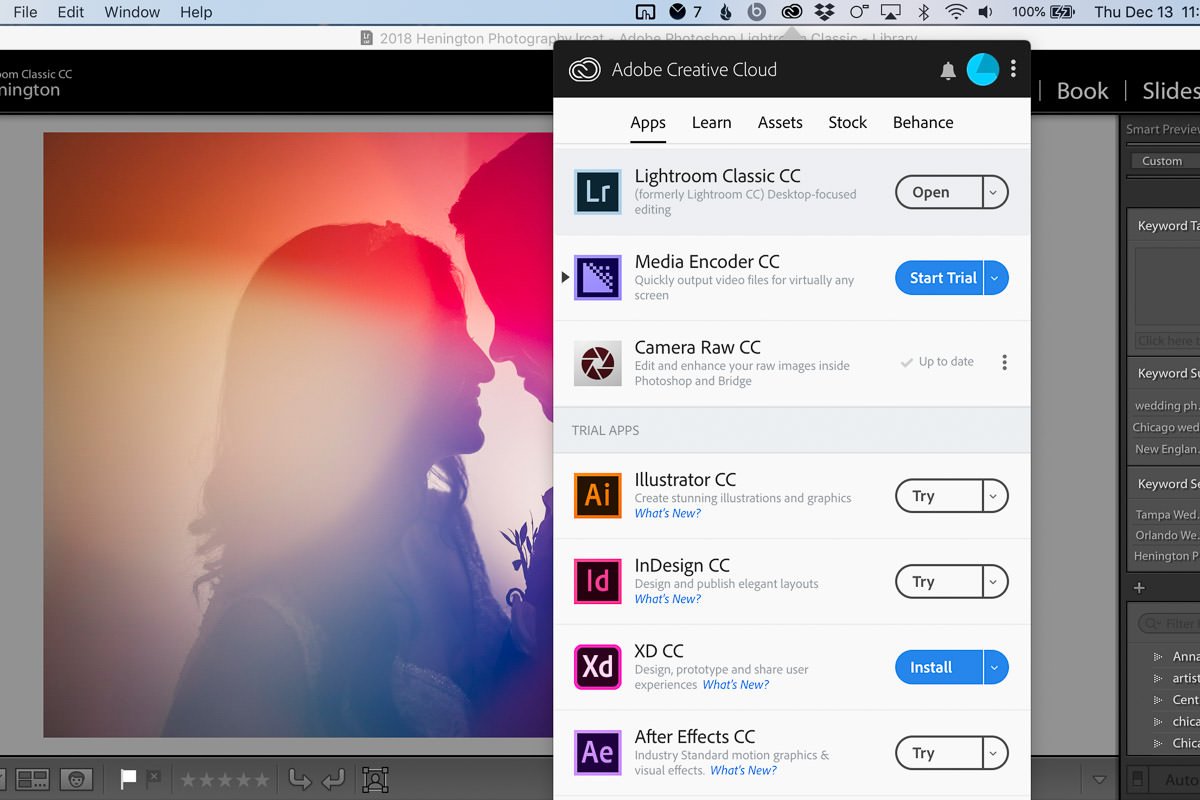Open the AirPlay display menu bar icon
The width and height of the screenshot is (1200, 800).
[x=891, y=12]
